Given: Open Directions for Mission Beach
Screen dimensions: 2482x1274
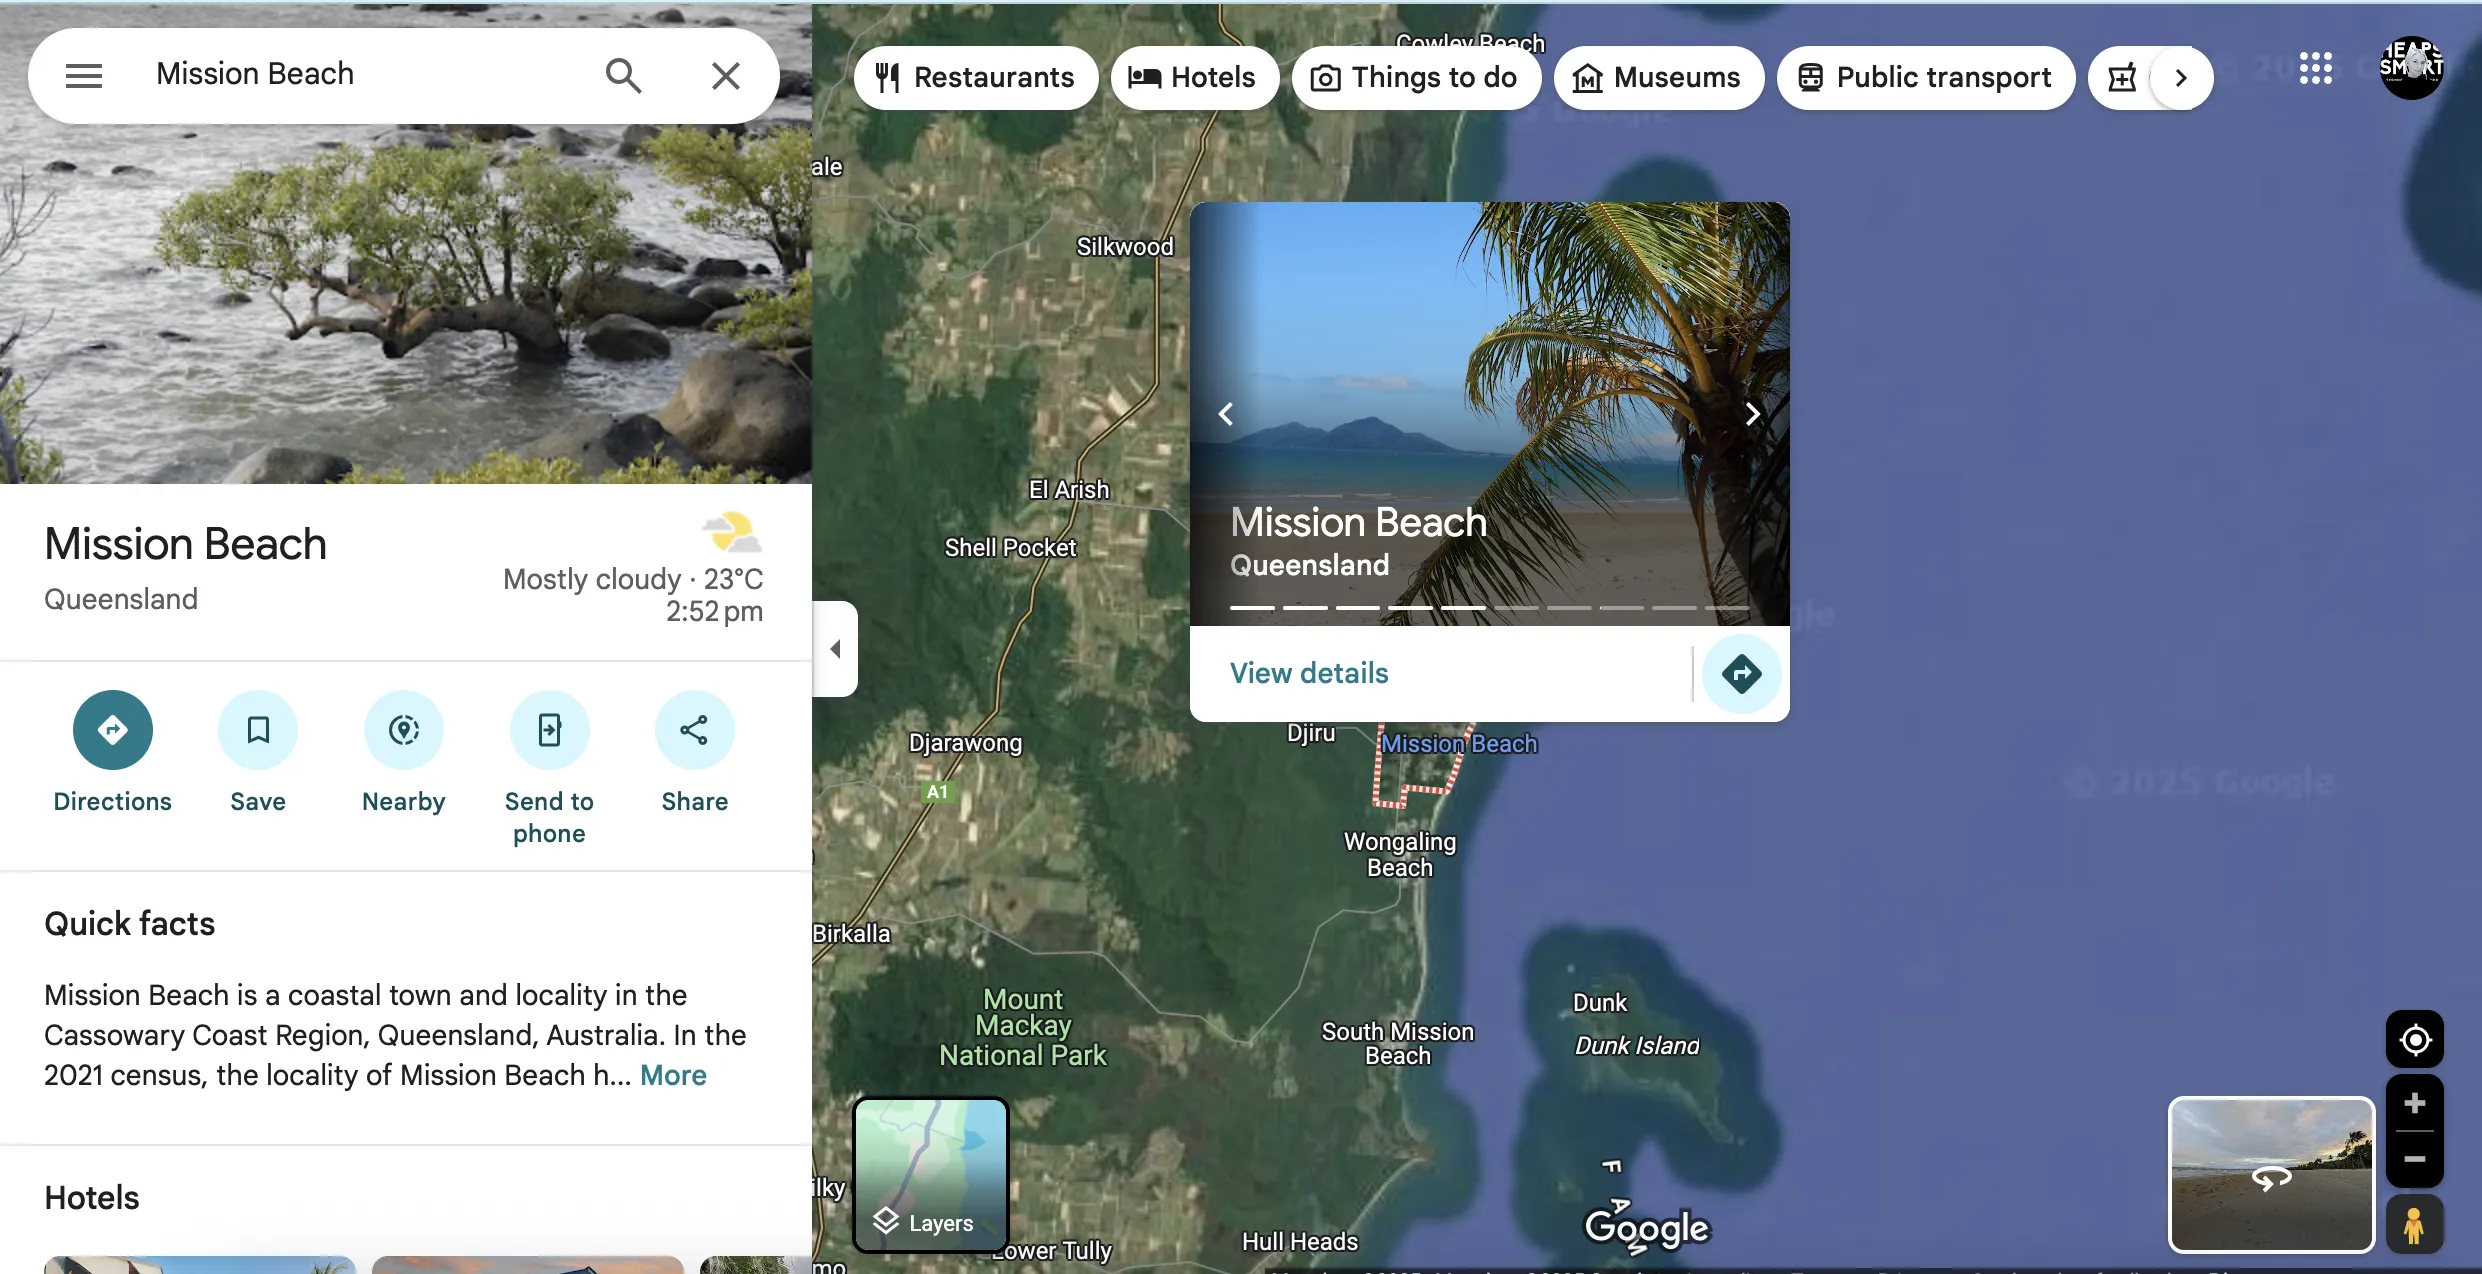Looking at the screenshot, I should (x=112, y=752).
